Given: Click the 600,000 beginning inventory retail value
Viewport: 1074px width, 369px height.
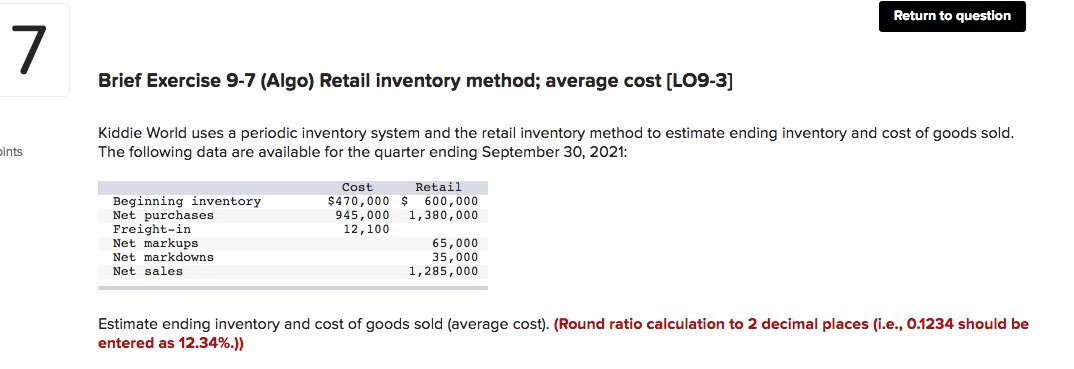Looking at the screenshot, I should pyautogui.click(x=451, y=201).
